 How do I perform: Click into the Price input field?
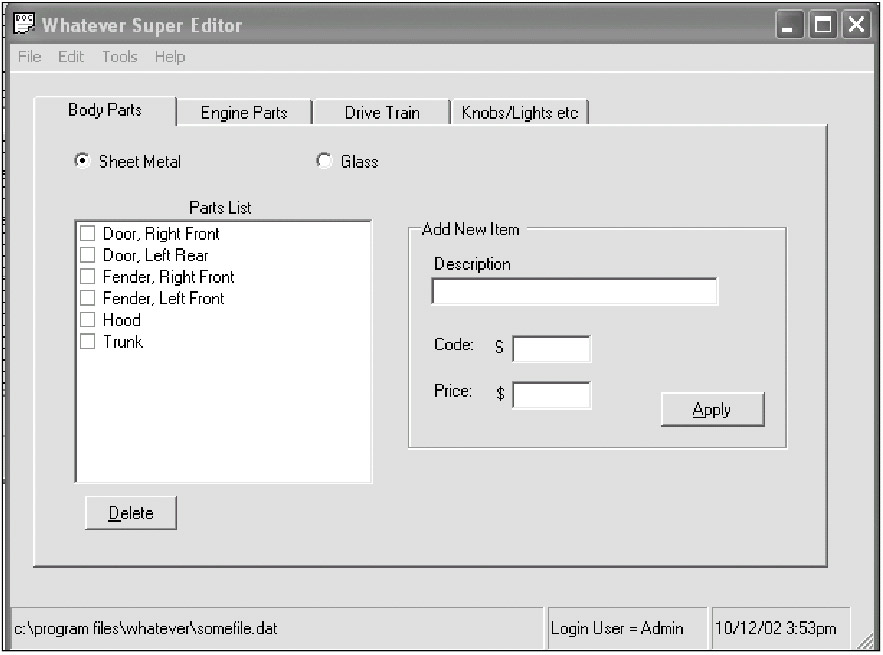pos(551,395)
